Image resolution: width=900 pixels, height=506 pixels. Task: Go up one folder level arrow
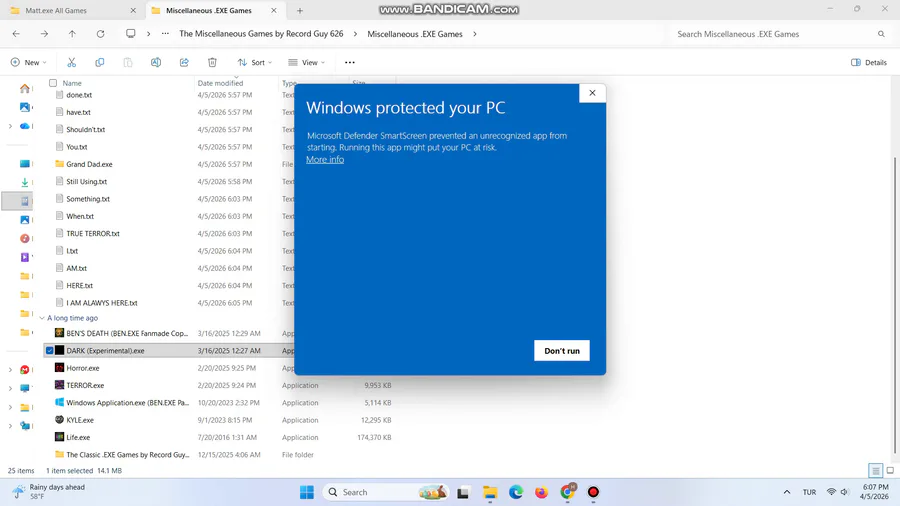(x=72, y=34)
